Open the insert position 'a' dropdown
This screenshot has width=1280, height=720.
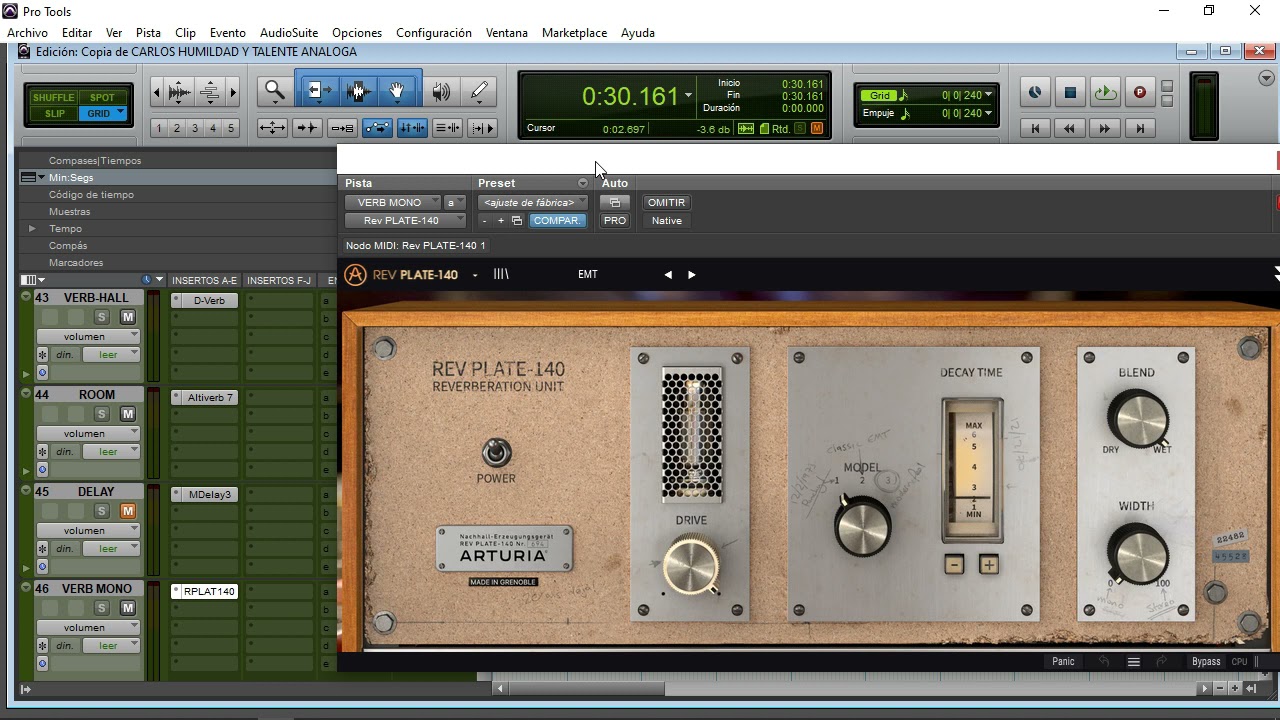coord(456,202)
